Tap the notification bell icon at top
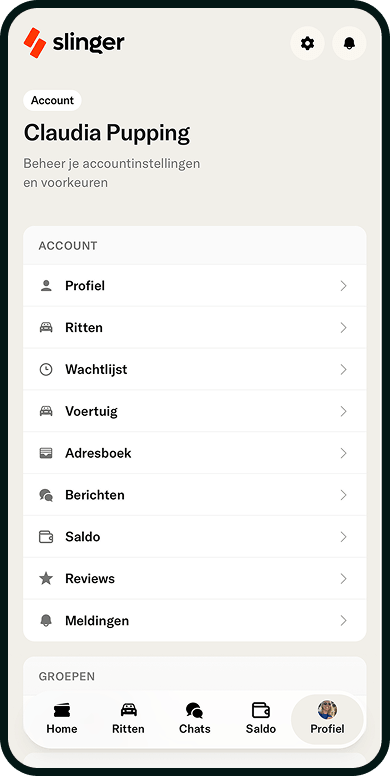 349,44
